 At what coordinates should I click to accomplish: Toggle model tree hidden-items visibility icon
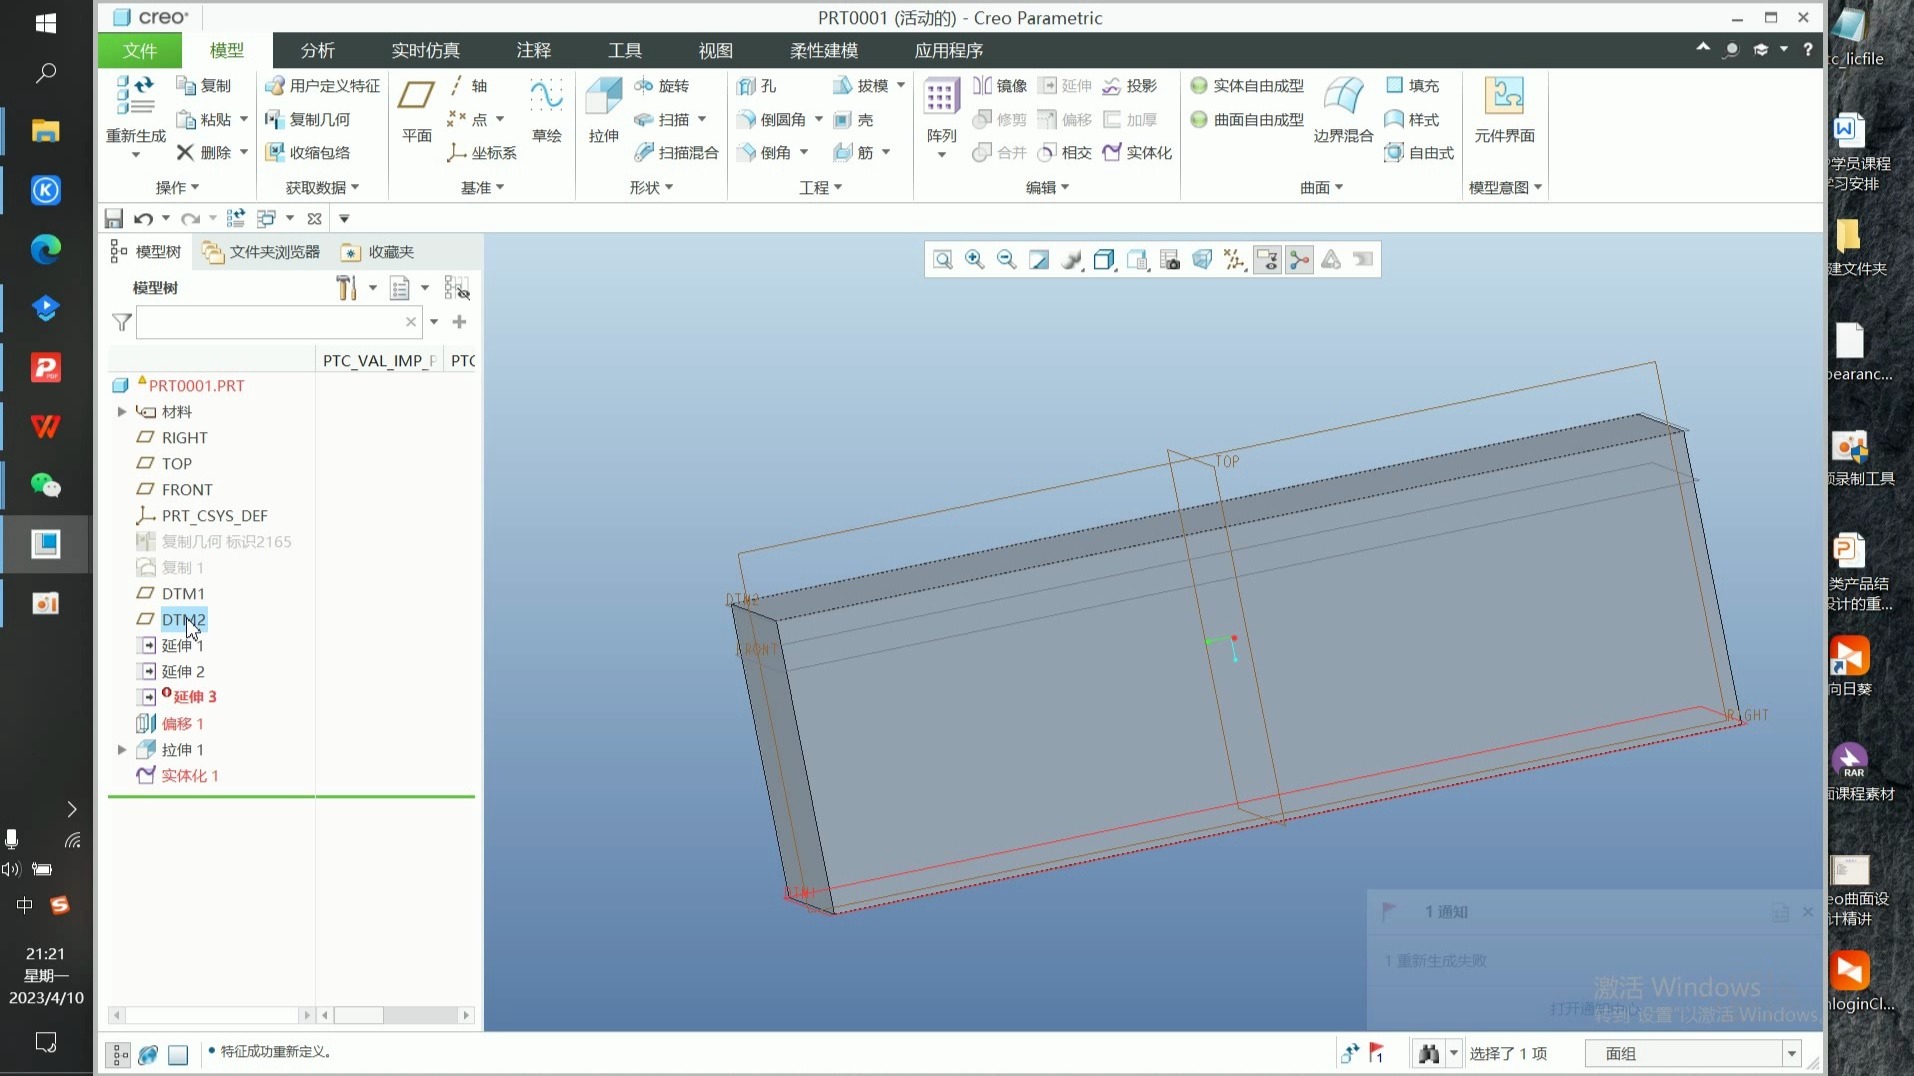[457, 289]
